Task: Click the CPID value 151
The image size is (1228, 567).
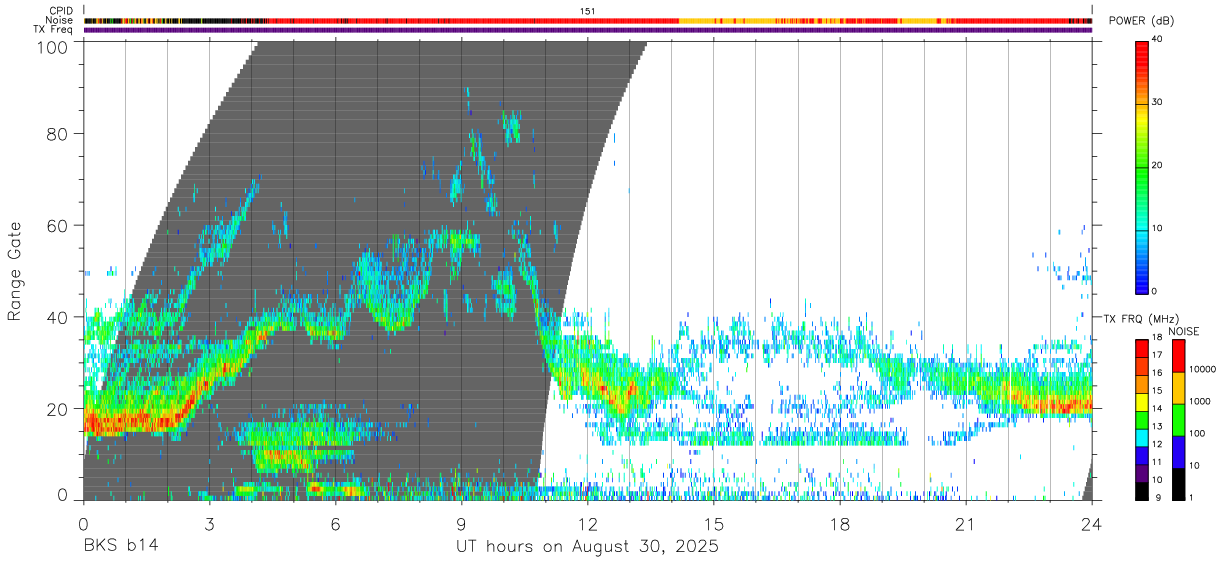Action: (587, 11)
